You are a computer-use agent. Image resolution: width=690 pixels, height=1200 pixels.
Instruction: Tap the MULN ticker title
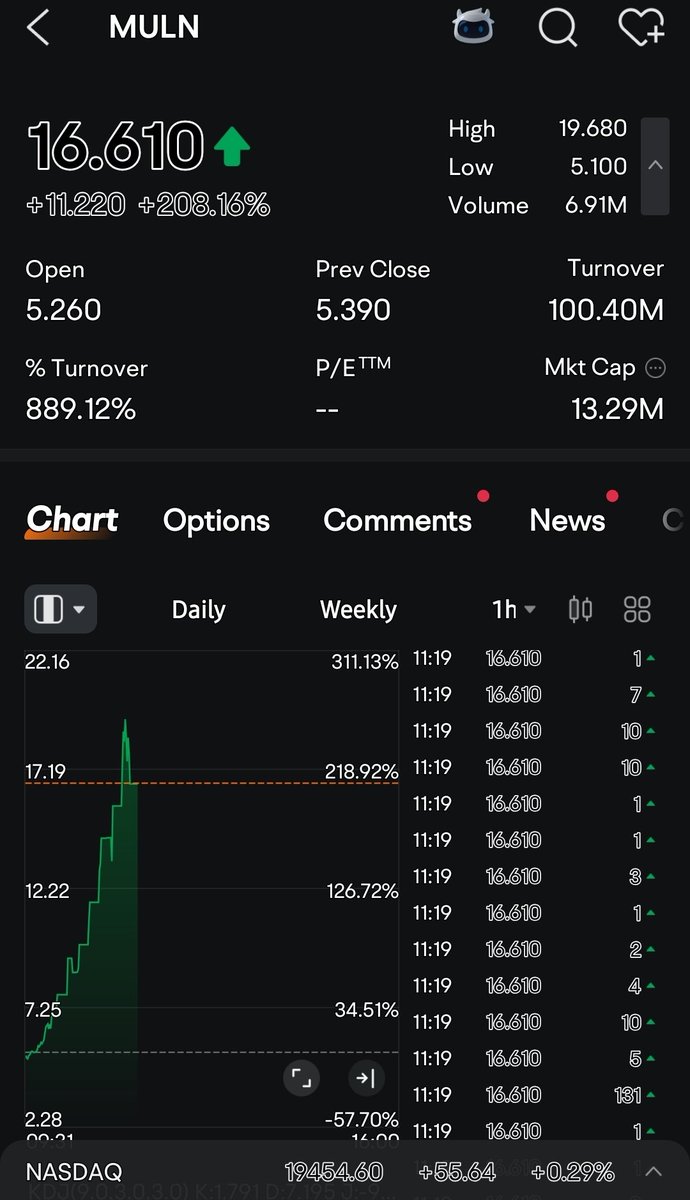click(154, 27)
